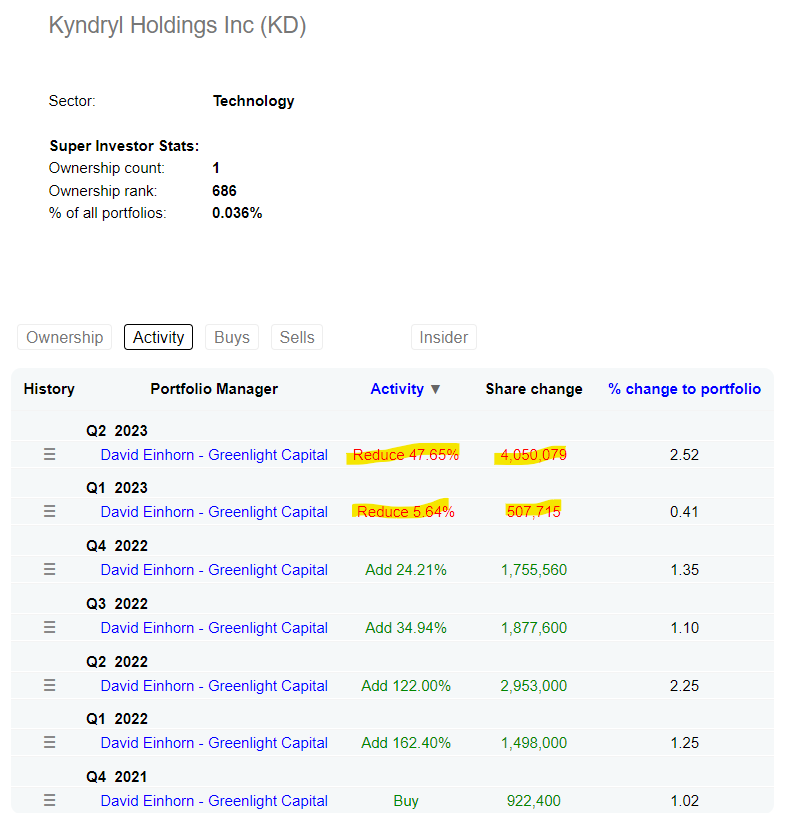Click portfolio change value 1.35
The width and height of the screenshot is (786, 821).
[684, 570]
